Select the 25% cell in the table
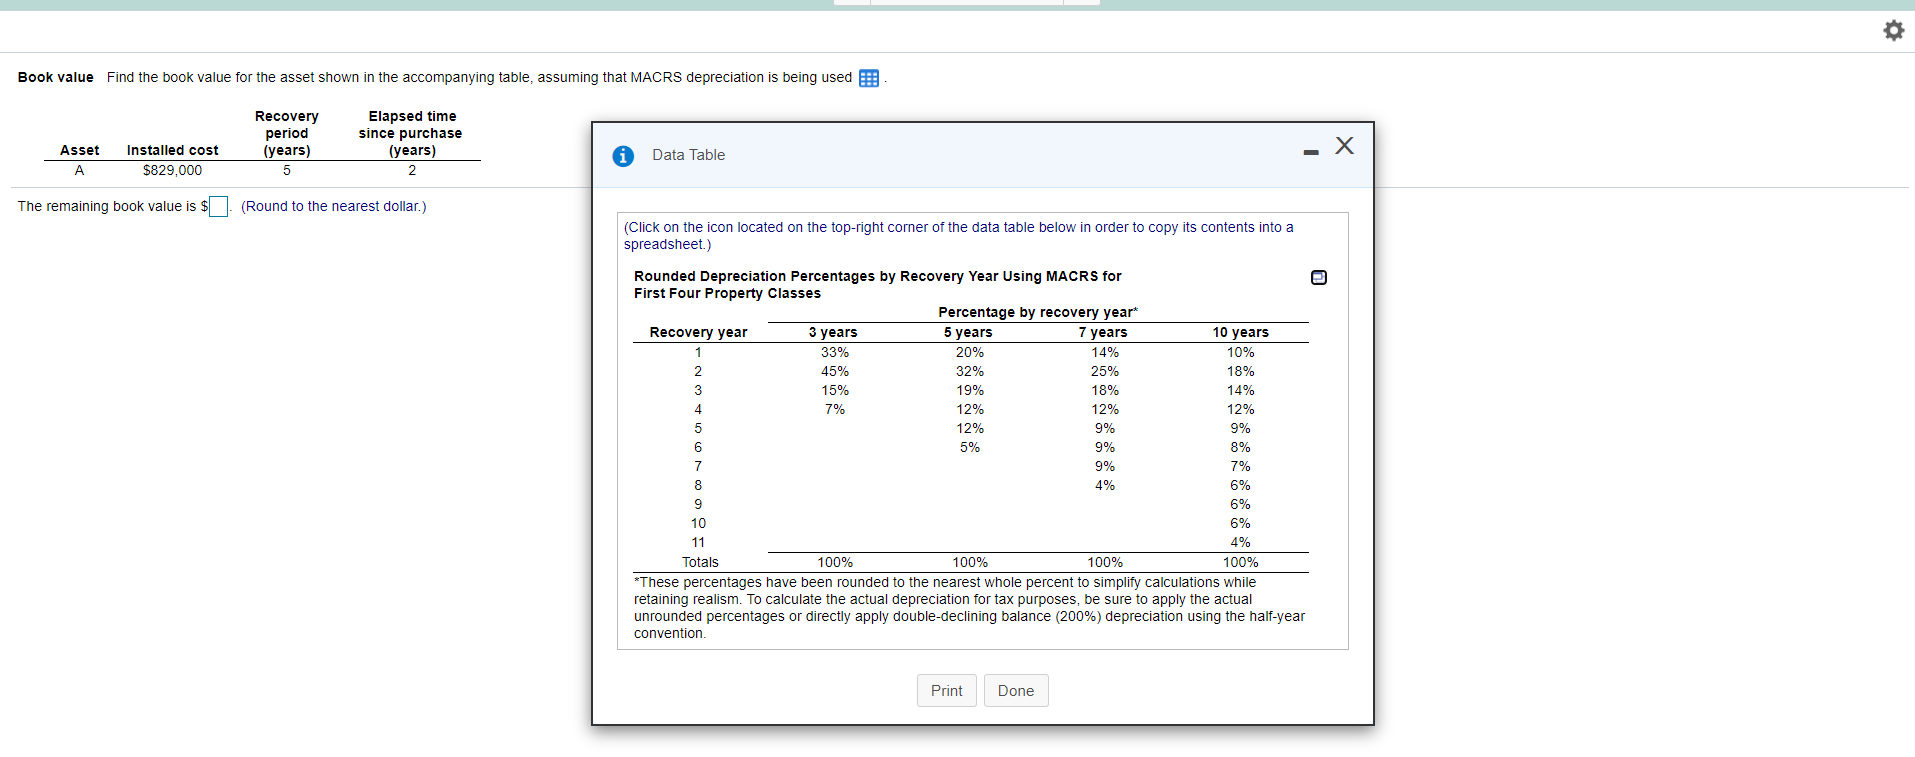This screenshot has height=757, width=1915. 1105,371
